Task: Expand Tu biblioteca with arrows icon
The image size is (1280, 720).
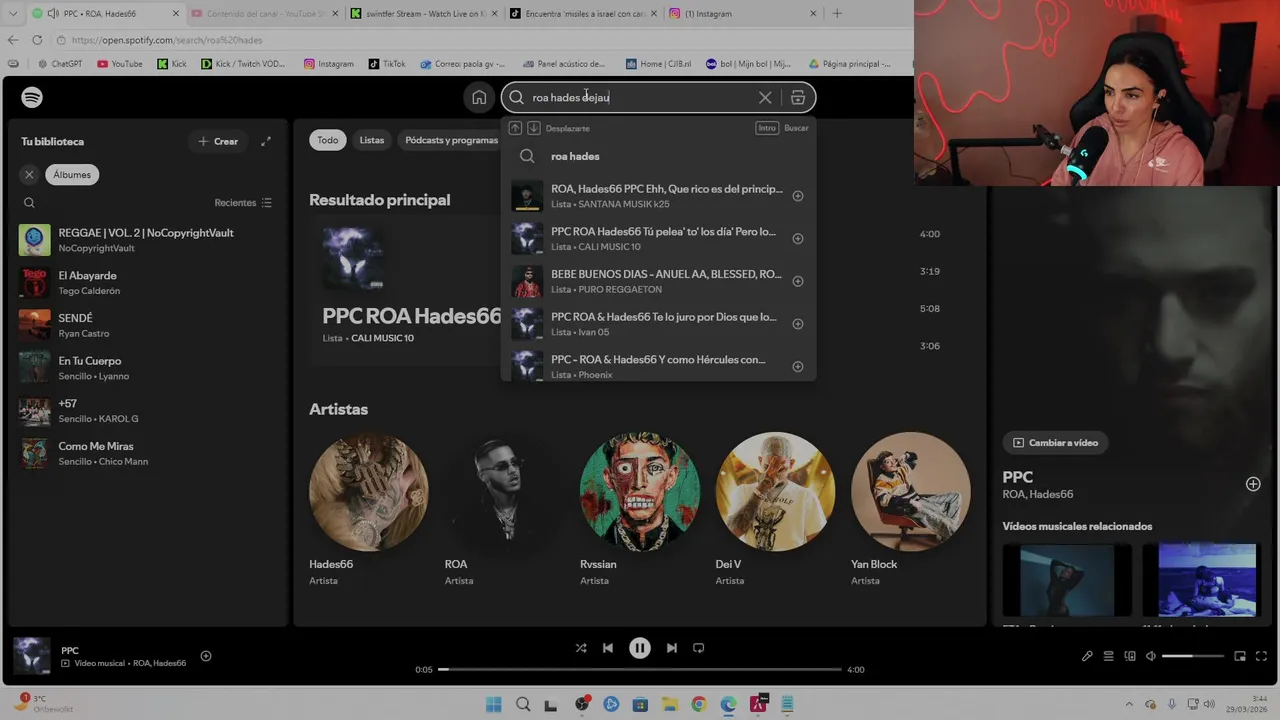Action: pos(266,141)
